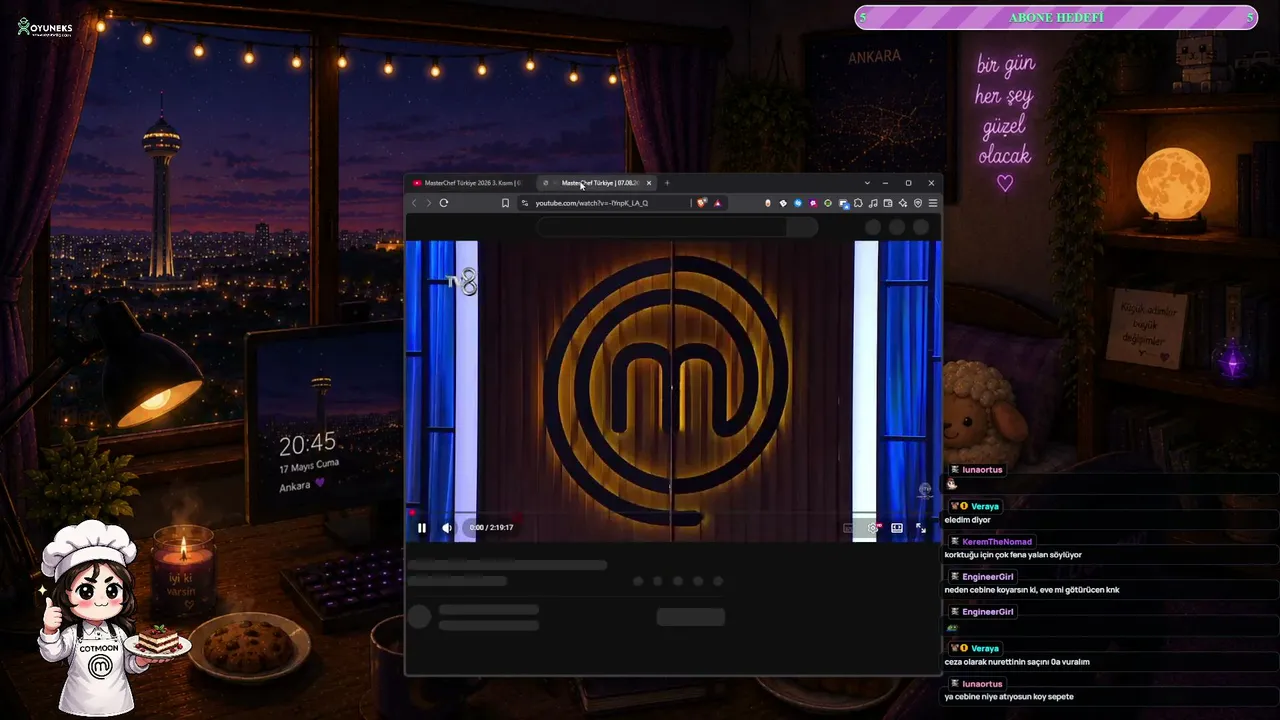This screenshot has width=1280, height=720.
Task: Click the message "korktuğu için çok fena yalan söylüyor"
Action: tap(1013, 555)
